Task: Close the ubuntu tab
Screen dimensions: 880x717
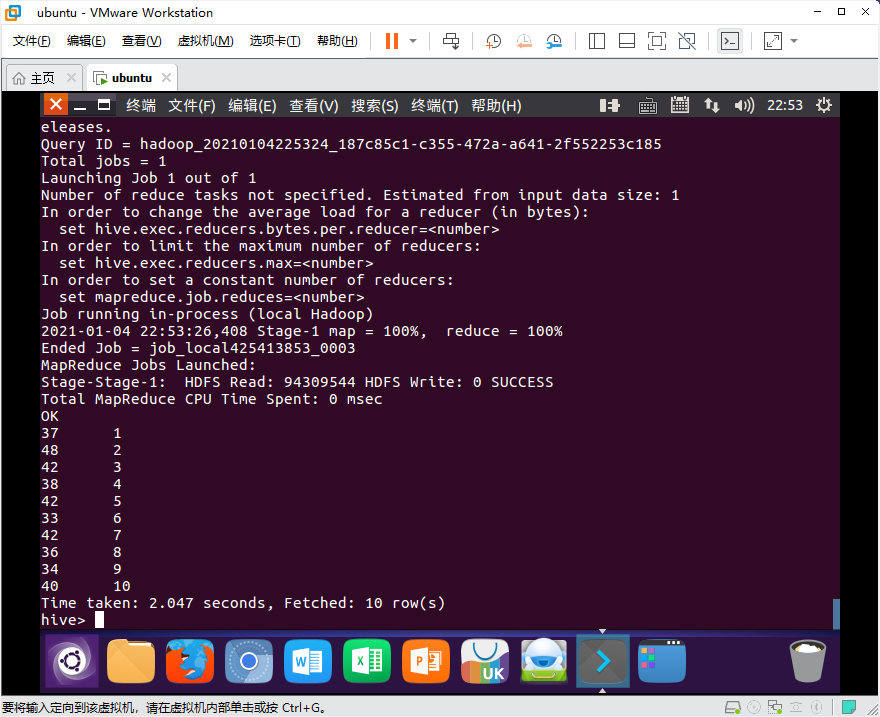Action: coord(166,77)
